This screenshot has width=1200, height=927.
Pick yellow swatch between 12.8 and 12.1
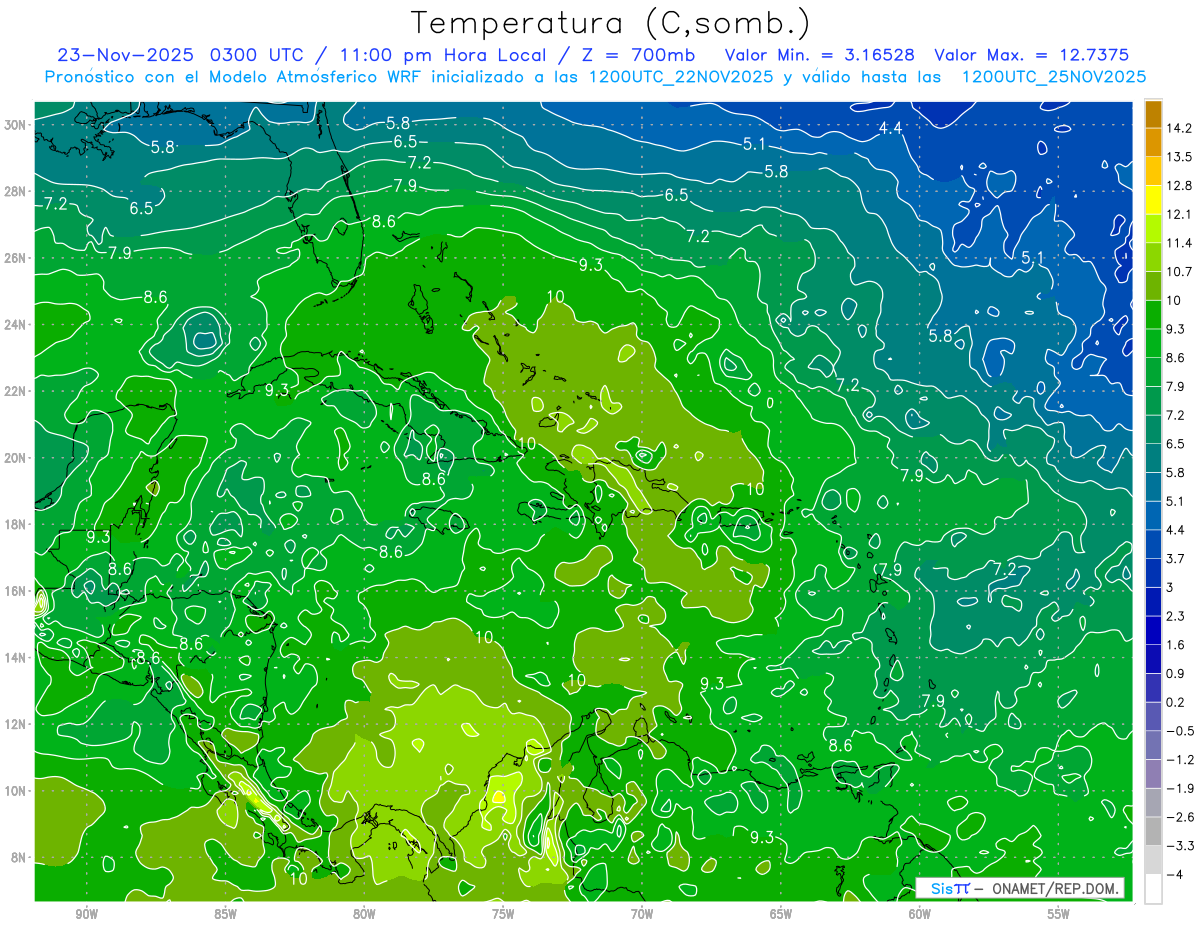(1153, 200)
